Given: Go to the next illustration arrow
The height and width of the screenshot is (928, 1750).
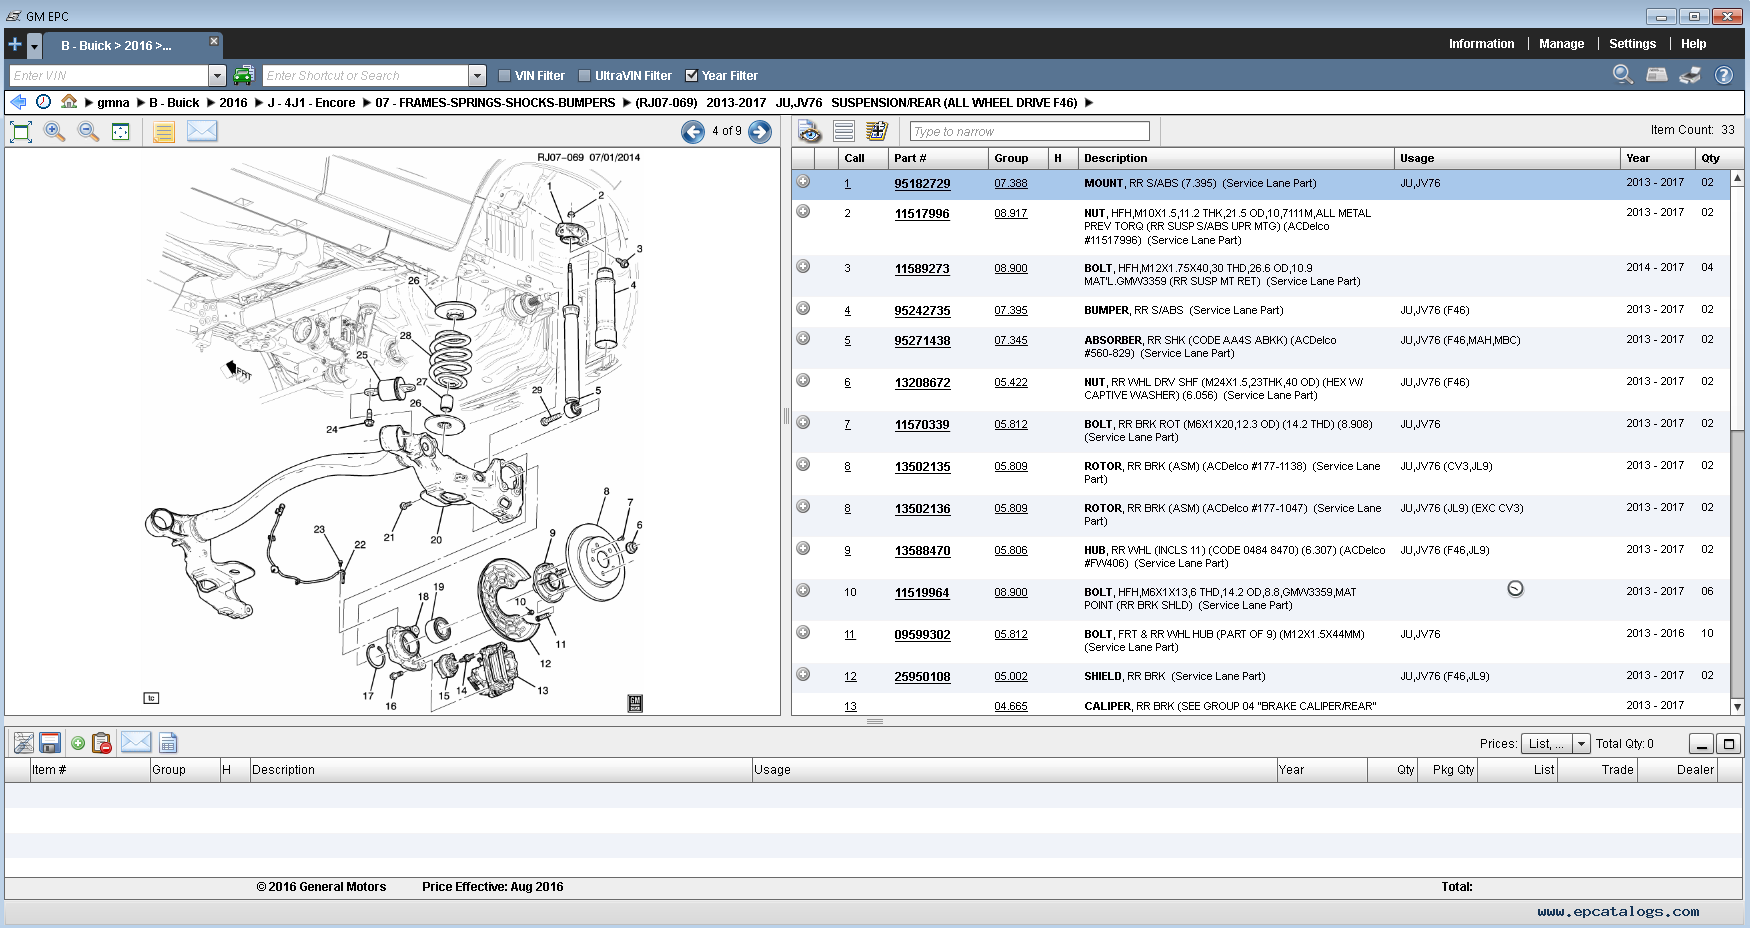Looking at the screenshot, I should pyautogui.click(x=760, y=132).
